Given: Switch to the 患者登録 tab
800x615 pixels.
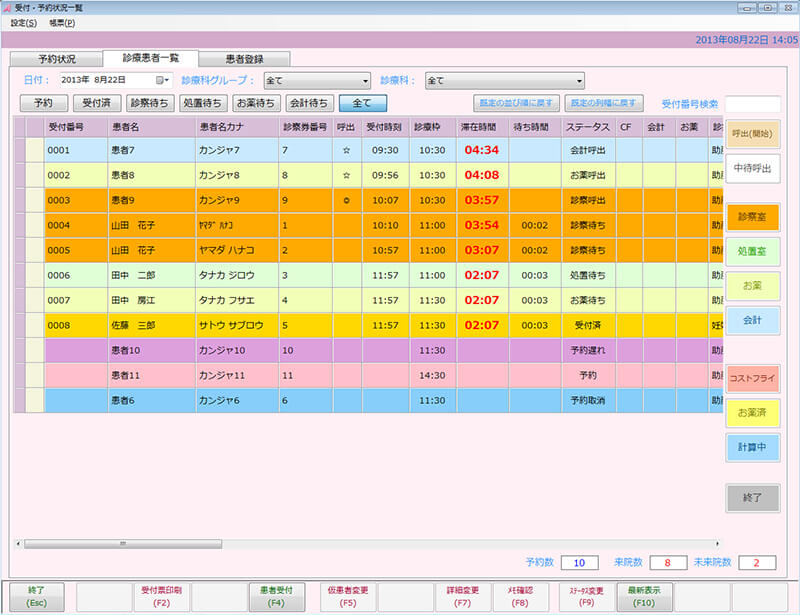Looking at the screenshot, I should pyautogui.click(x=244, y=59).
